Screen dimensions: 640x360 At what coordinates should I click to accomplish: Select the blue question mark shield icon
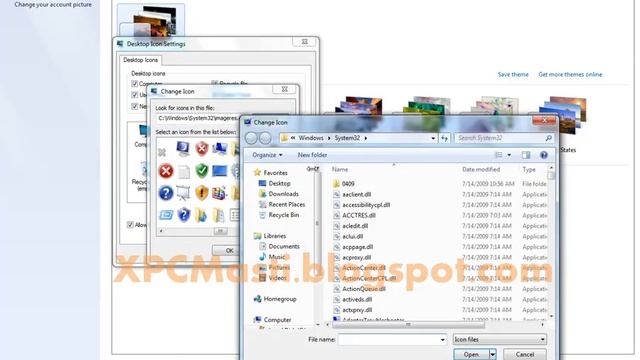184,215
